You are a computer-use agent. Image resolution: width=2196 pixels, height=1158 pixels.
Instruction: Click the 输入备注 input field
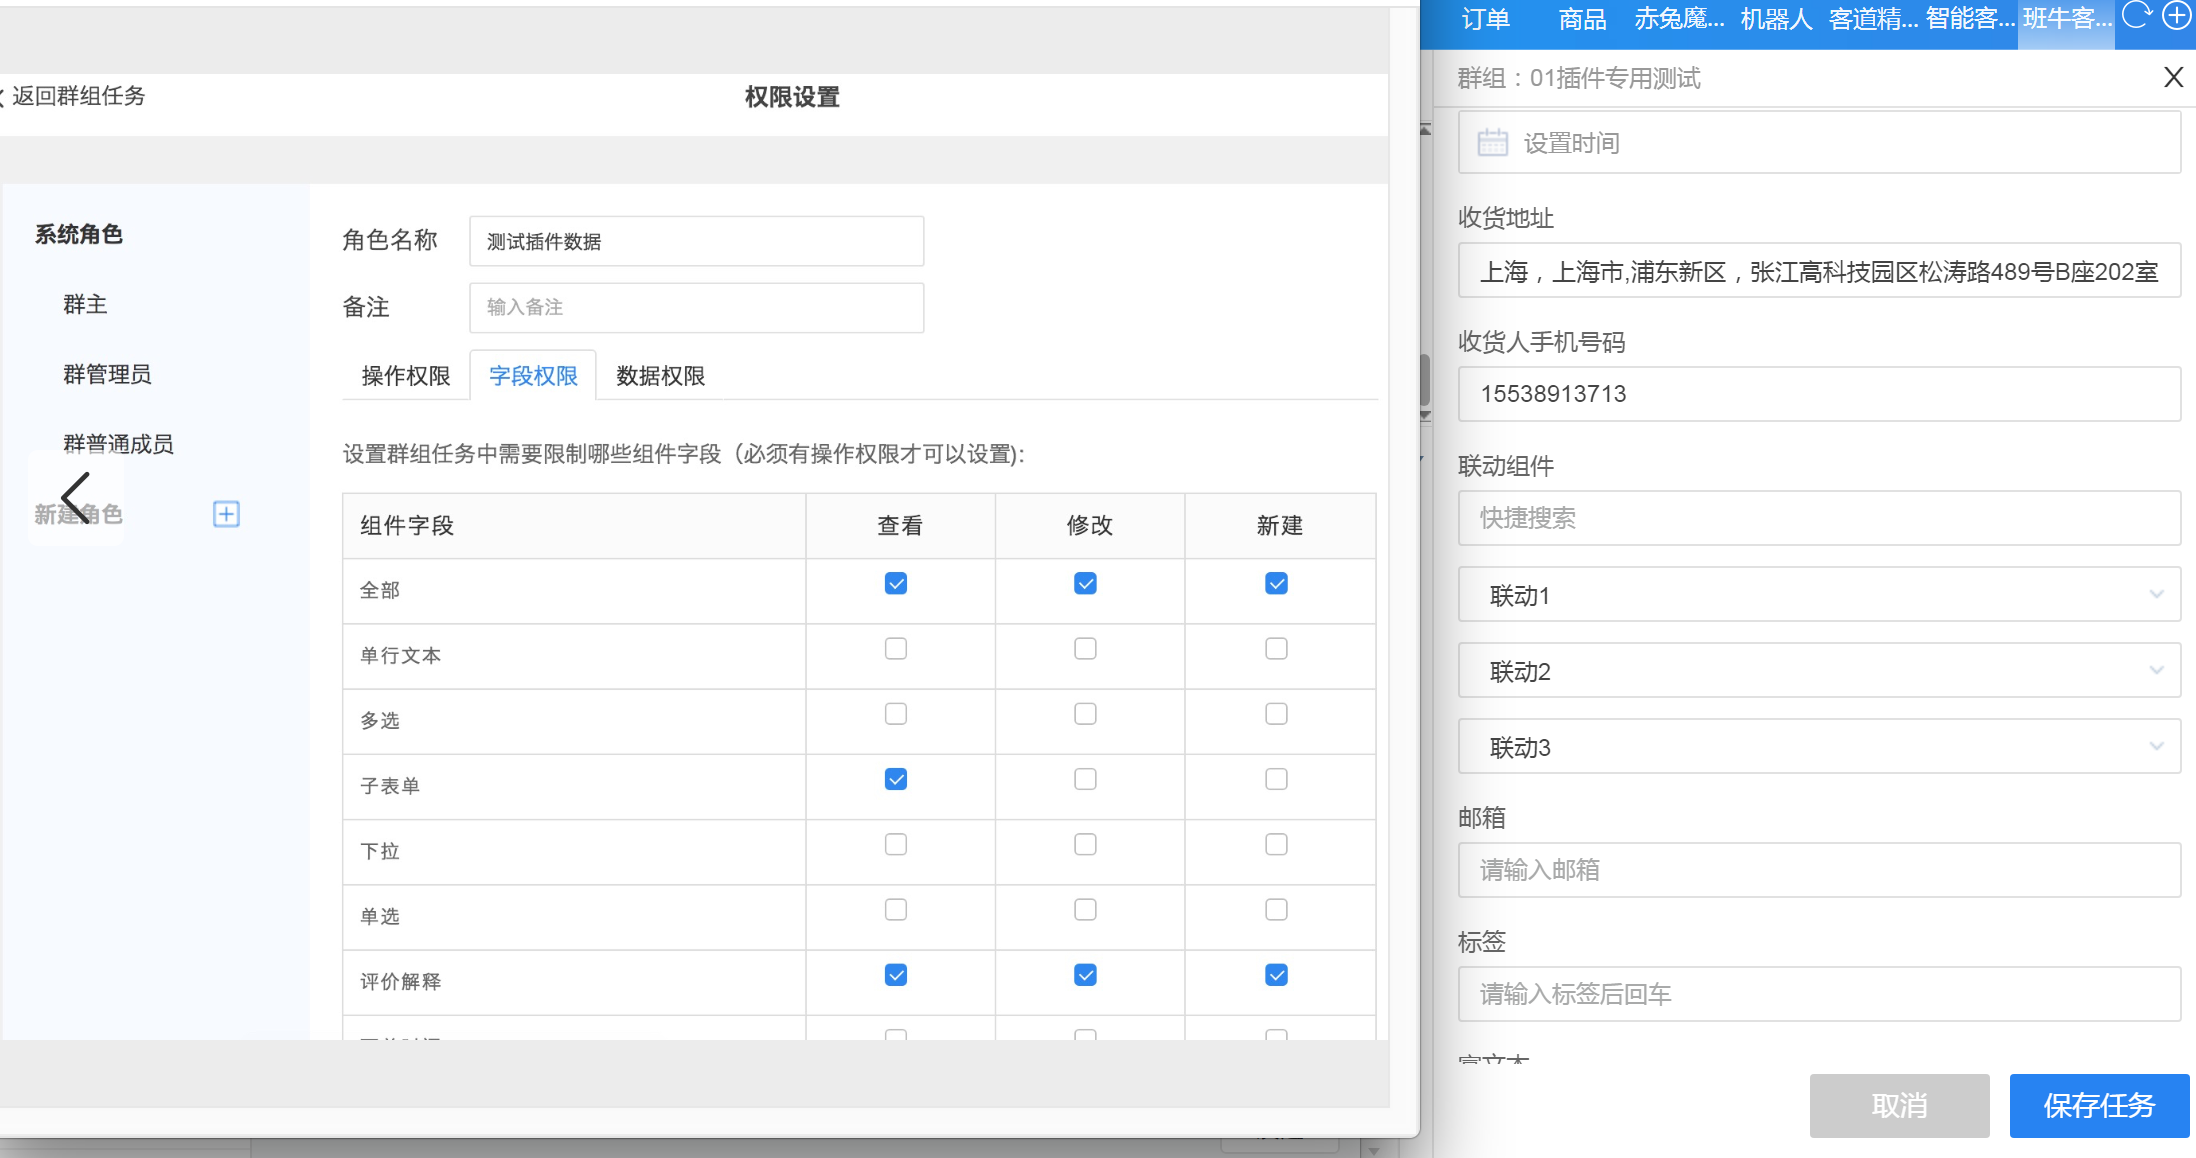pyautogui.click(x=696, y=307)
